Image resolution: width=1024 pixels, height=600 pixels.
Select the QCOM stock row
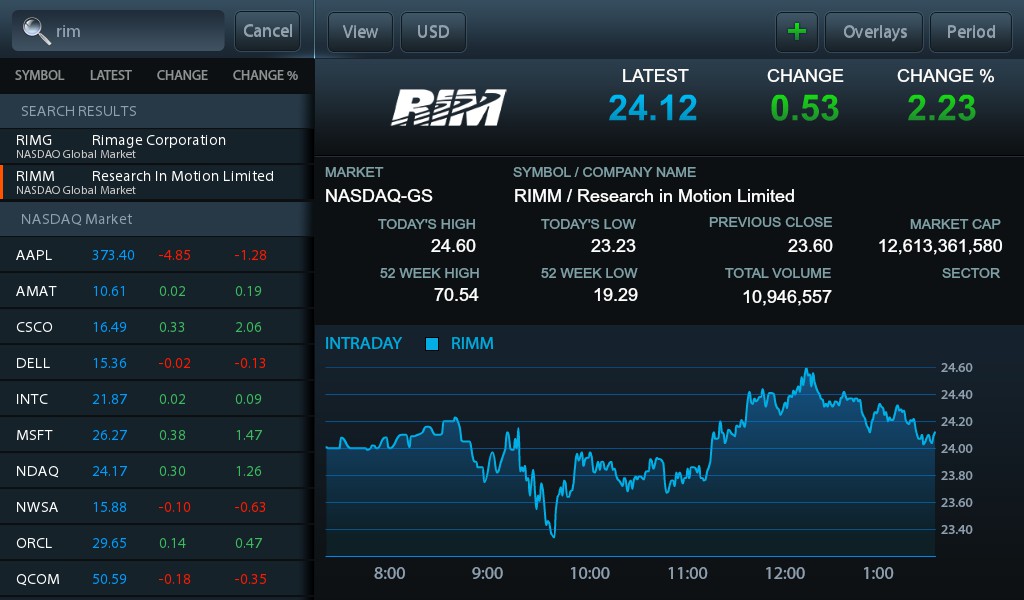[157, 579]
